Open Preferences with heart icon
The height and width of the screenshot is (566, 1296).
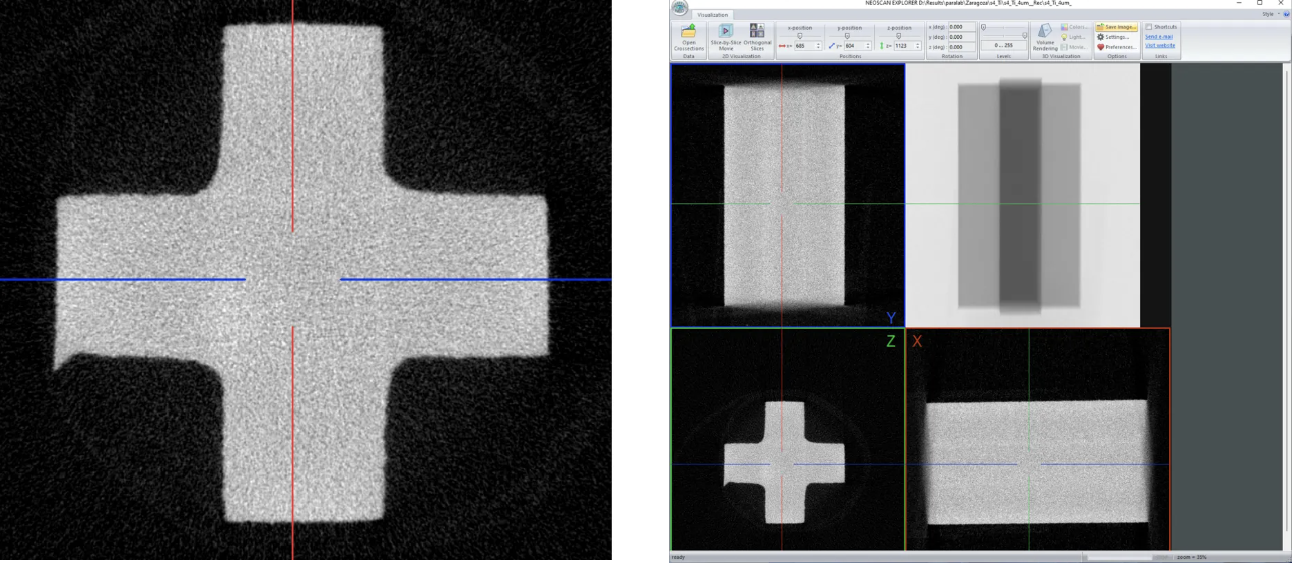click(x=1117, y=46)
